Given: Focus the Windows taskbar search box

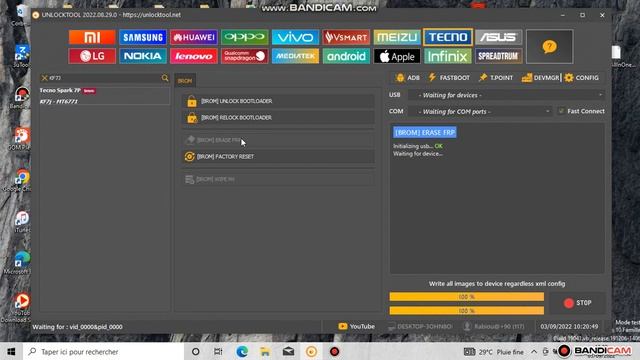Looking at the screenshot, I should 102,351.
